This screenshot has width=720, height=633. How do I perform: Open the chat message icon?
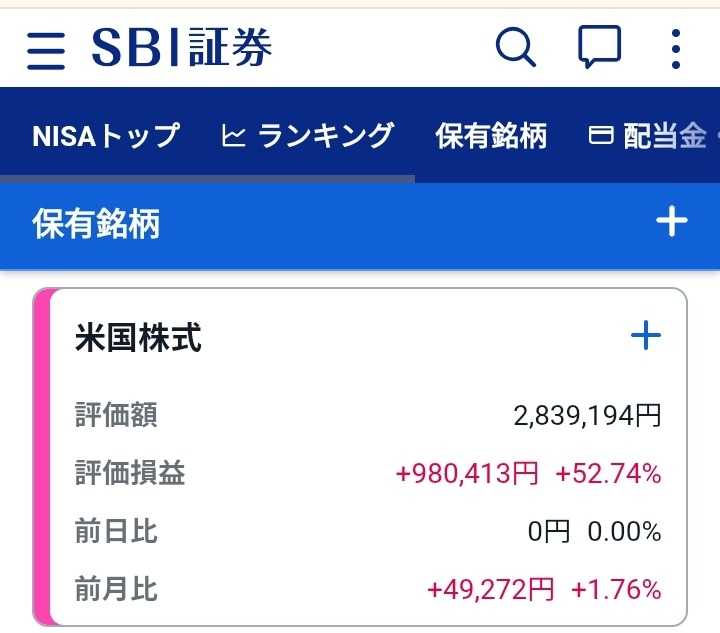coord(599,47)
